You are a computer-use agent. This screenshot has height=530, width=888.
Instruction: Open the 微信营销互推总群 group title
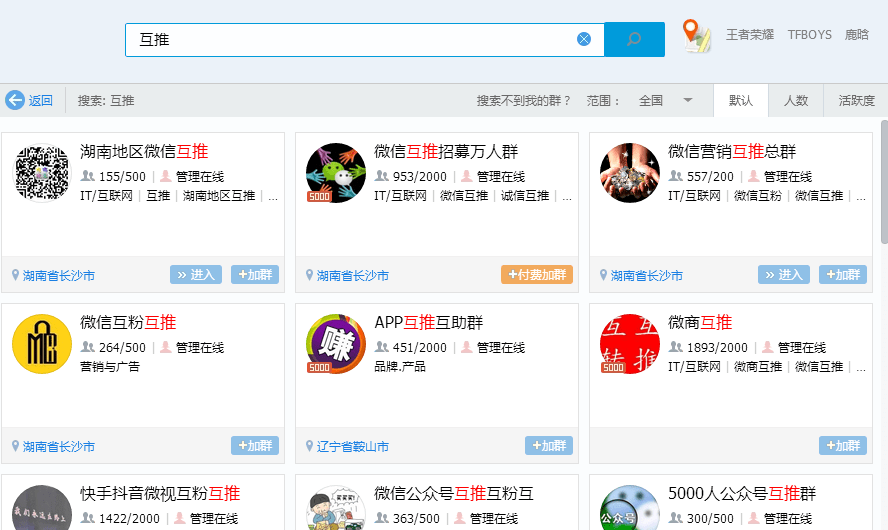pos(732,151)
